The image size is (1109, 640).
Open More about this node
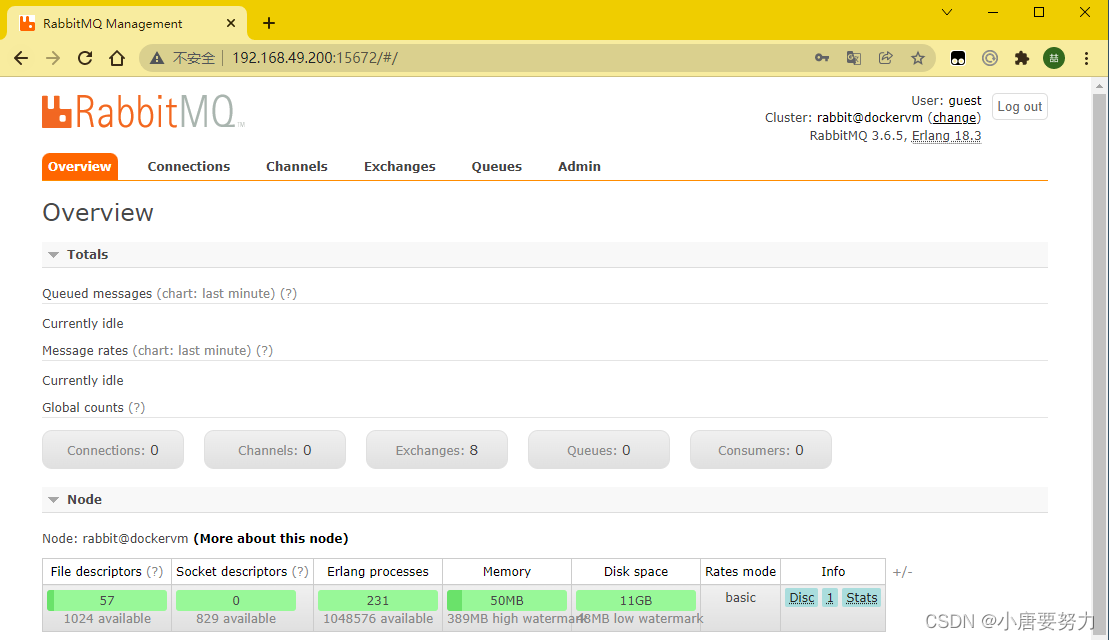click(271, 539)
